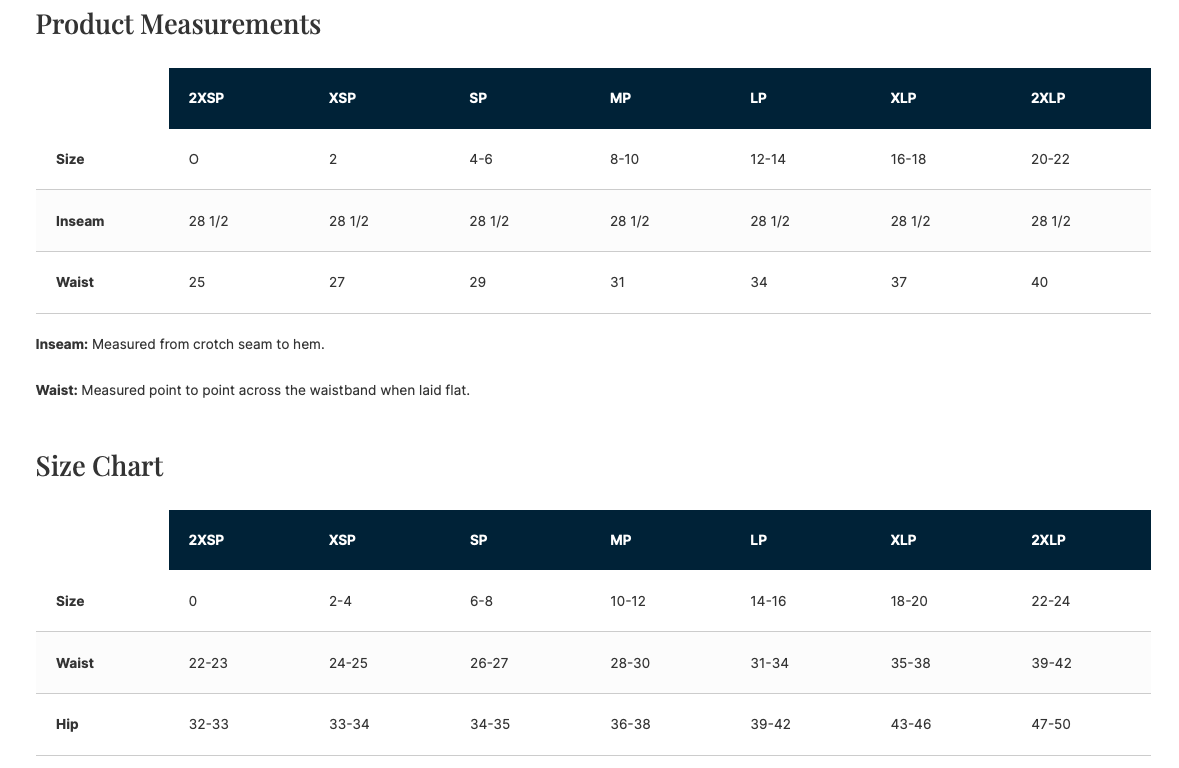Click the Size Chart heading

(99, 466)
